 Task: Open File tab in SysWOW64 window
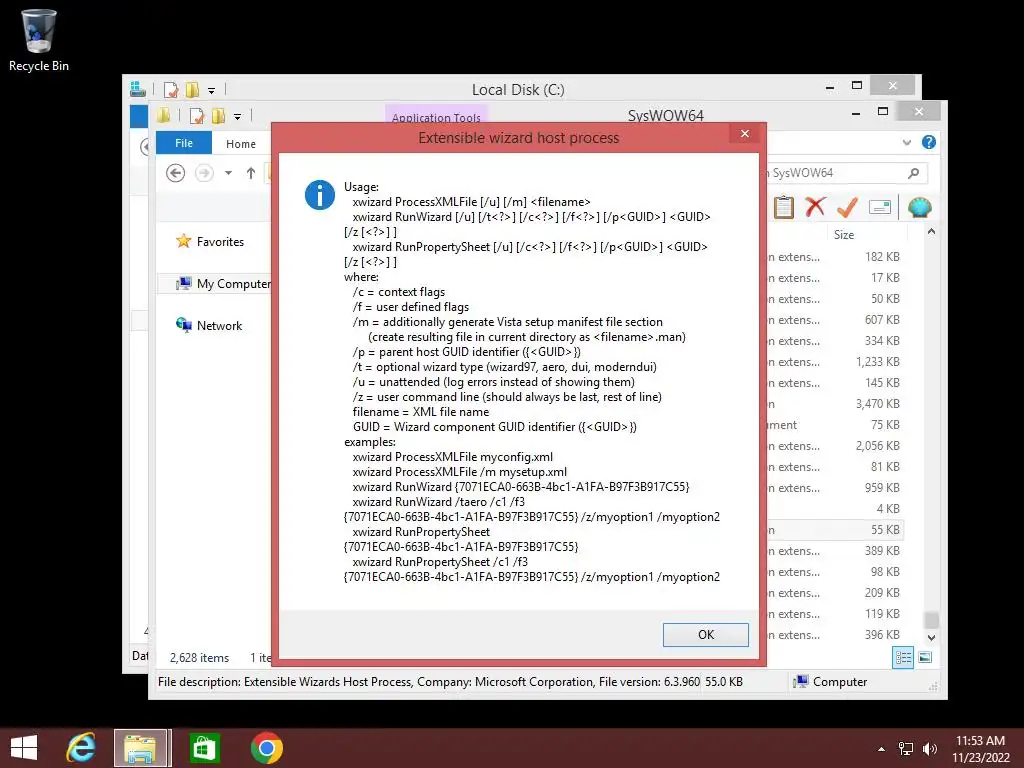point(184,143)
